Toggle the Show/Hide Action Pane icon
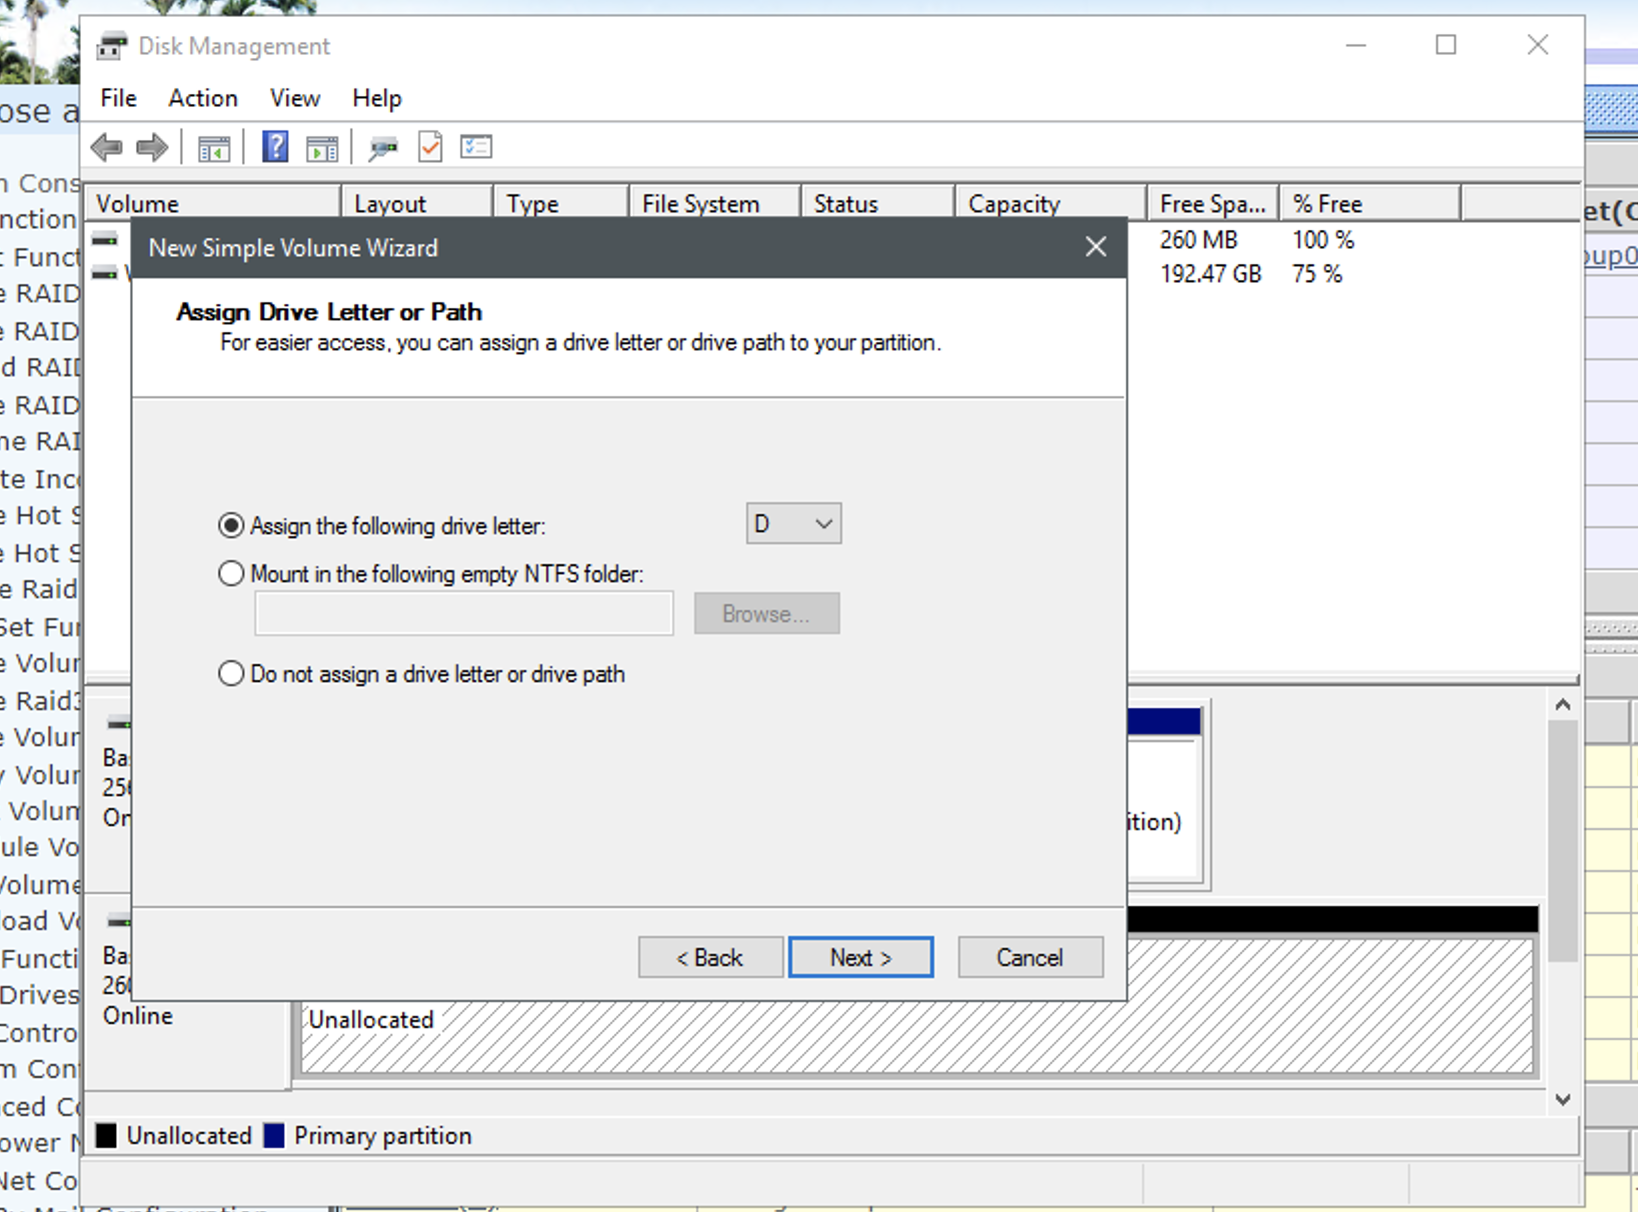Viewport: 1638px width, 1212px height. (x=322, y=148)
